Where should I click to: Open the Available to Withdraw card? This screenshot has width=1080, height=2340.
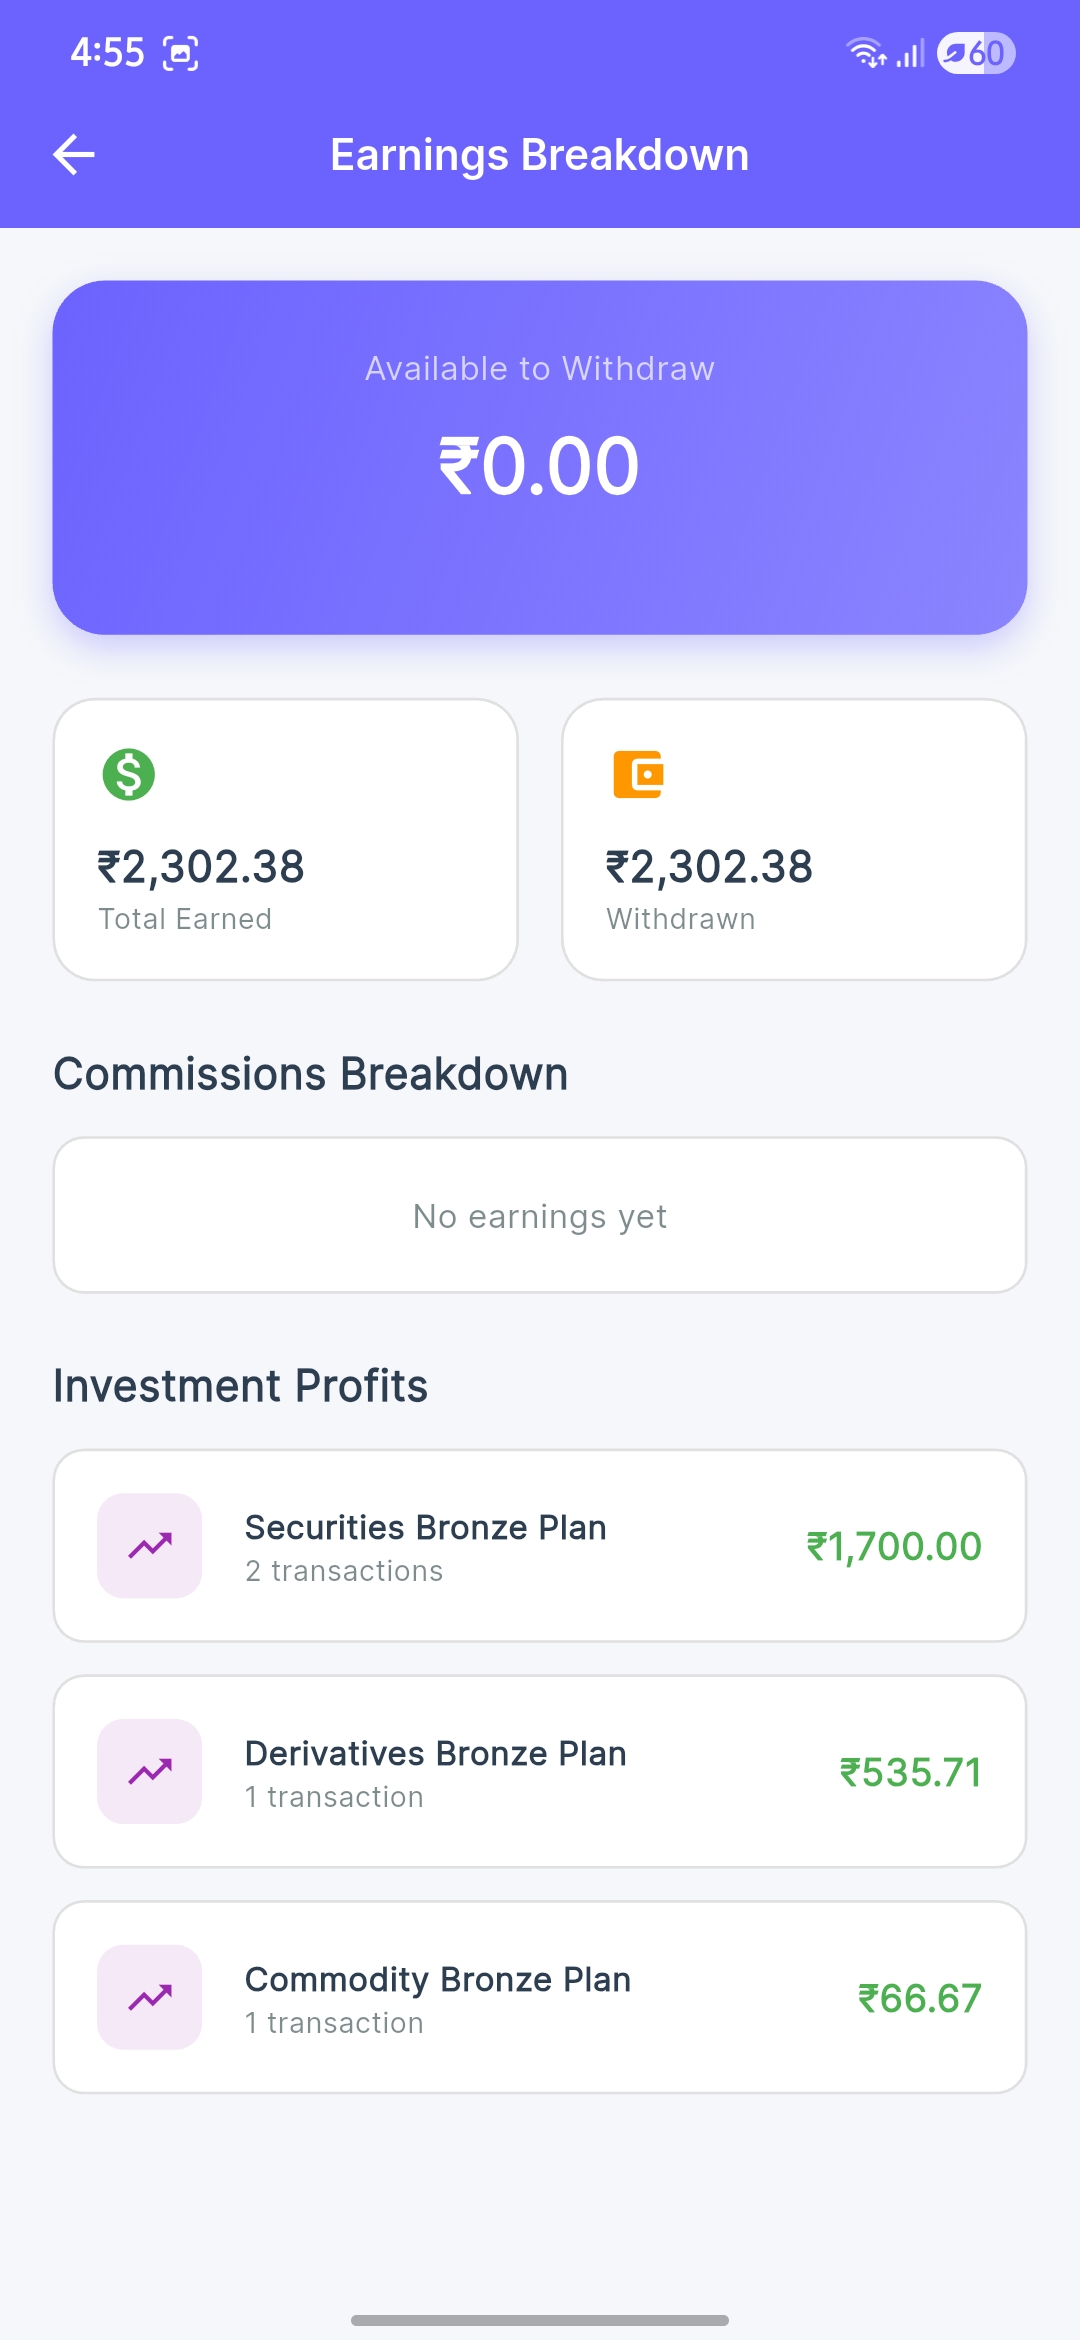[540, 458]
